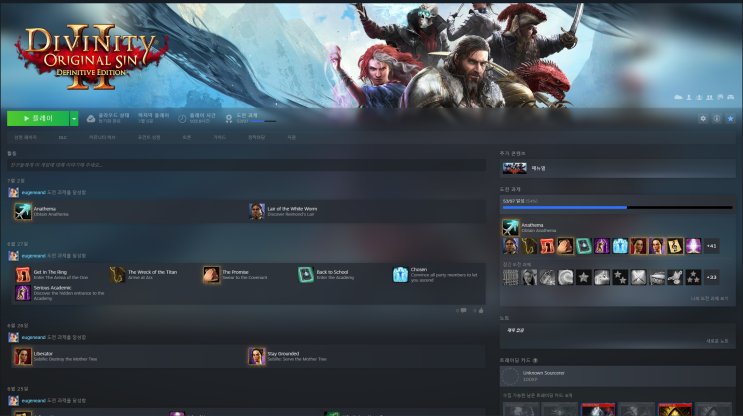The width and height of the screenshot is (743, 416).
Task: Open the DLC tab
Action: tap(63, 137)
